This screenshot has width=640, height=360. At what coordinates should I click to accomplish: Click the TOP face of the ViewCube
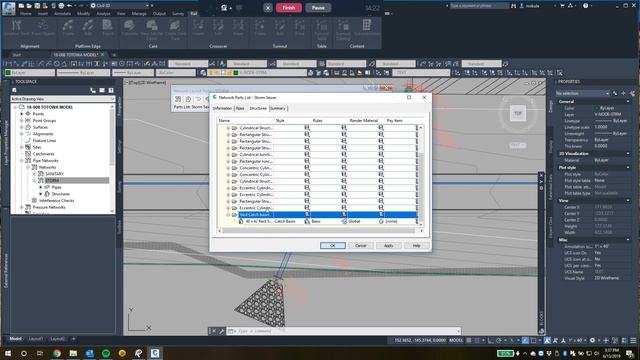(x=518, y=113)
